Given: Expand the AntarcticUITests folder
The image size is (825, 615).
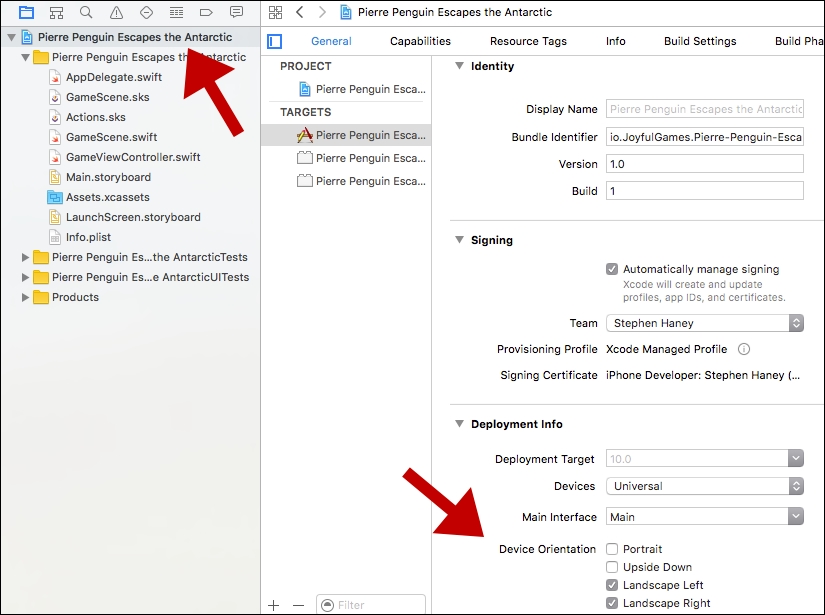Looking at the screenshot, I should tap(25, 277).
